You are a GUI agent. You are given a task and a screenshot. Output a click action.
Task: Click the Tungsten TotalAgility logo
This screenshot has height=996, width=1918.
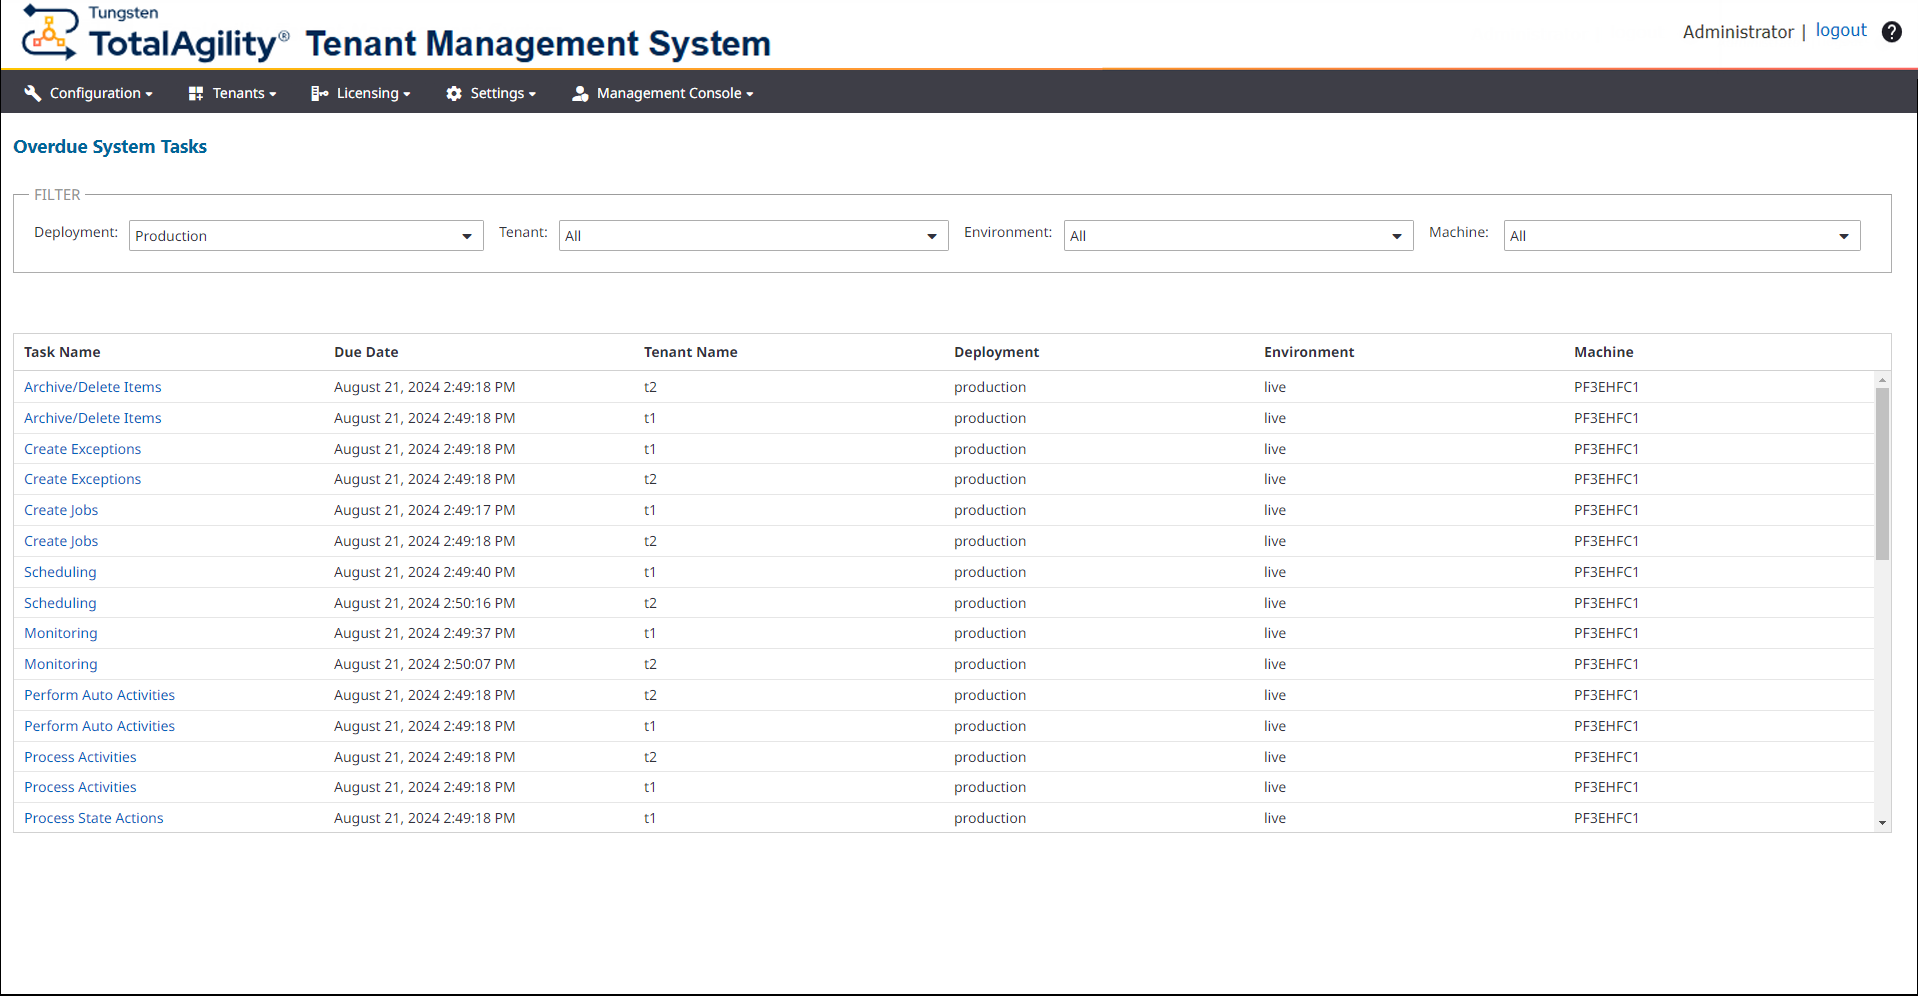point(150,33)
